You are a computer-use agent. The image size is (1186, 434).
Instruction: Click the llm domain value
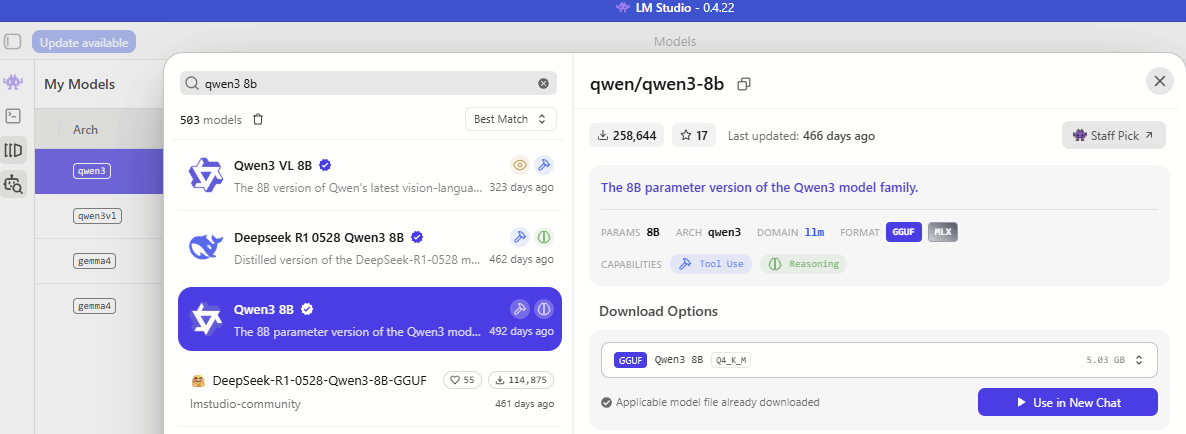point(815,232)
